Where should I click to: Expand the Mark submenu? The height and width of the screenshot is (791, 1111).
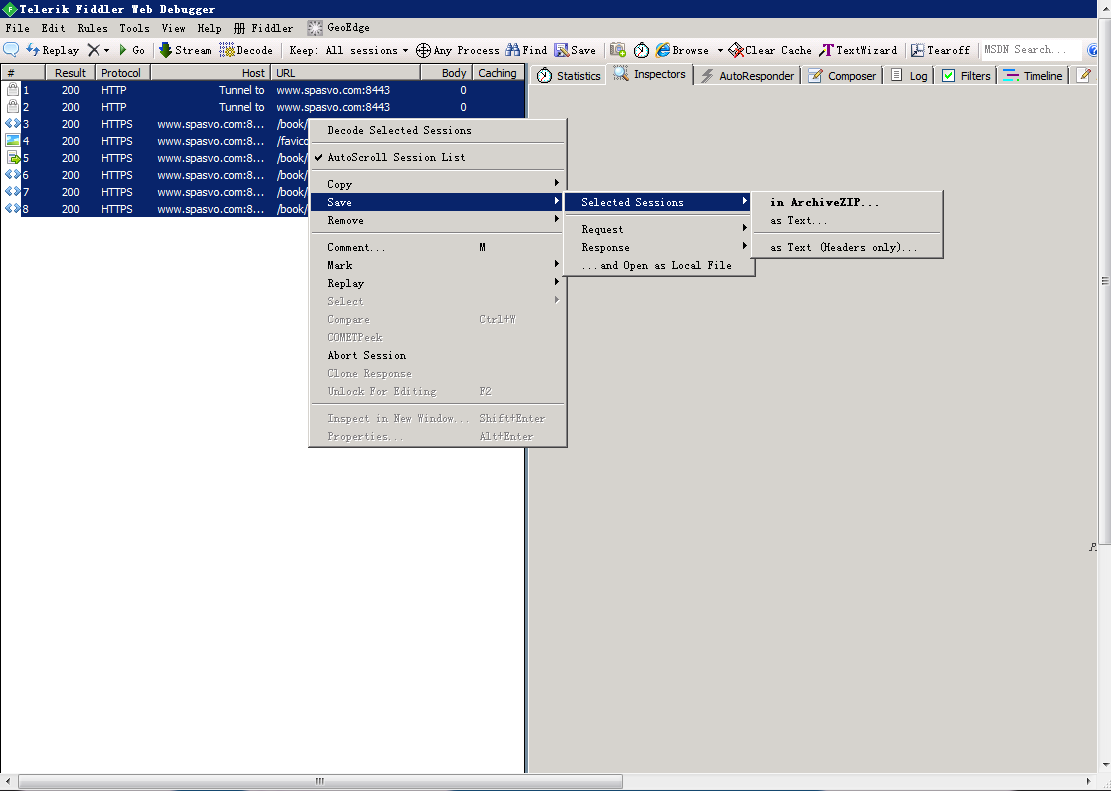click(x=438, y=265)
